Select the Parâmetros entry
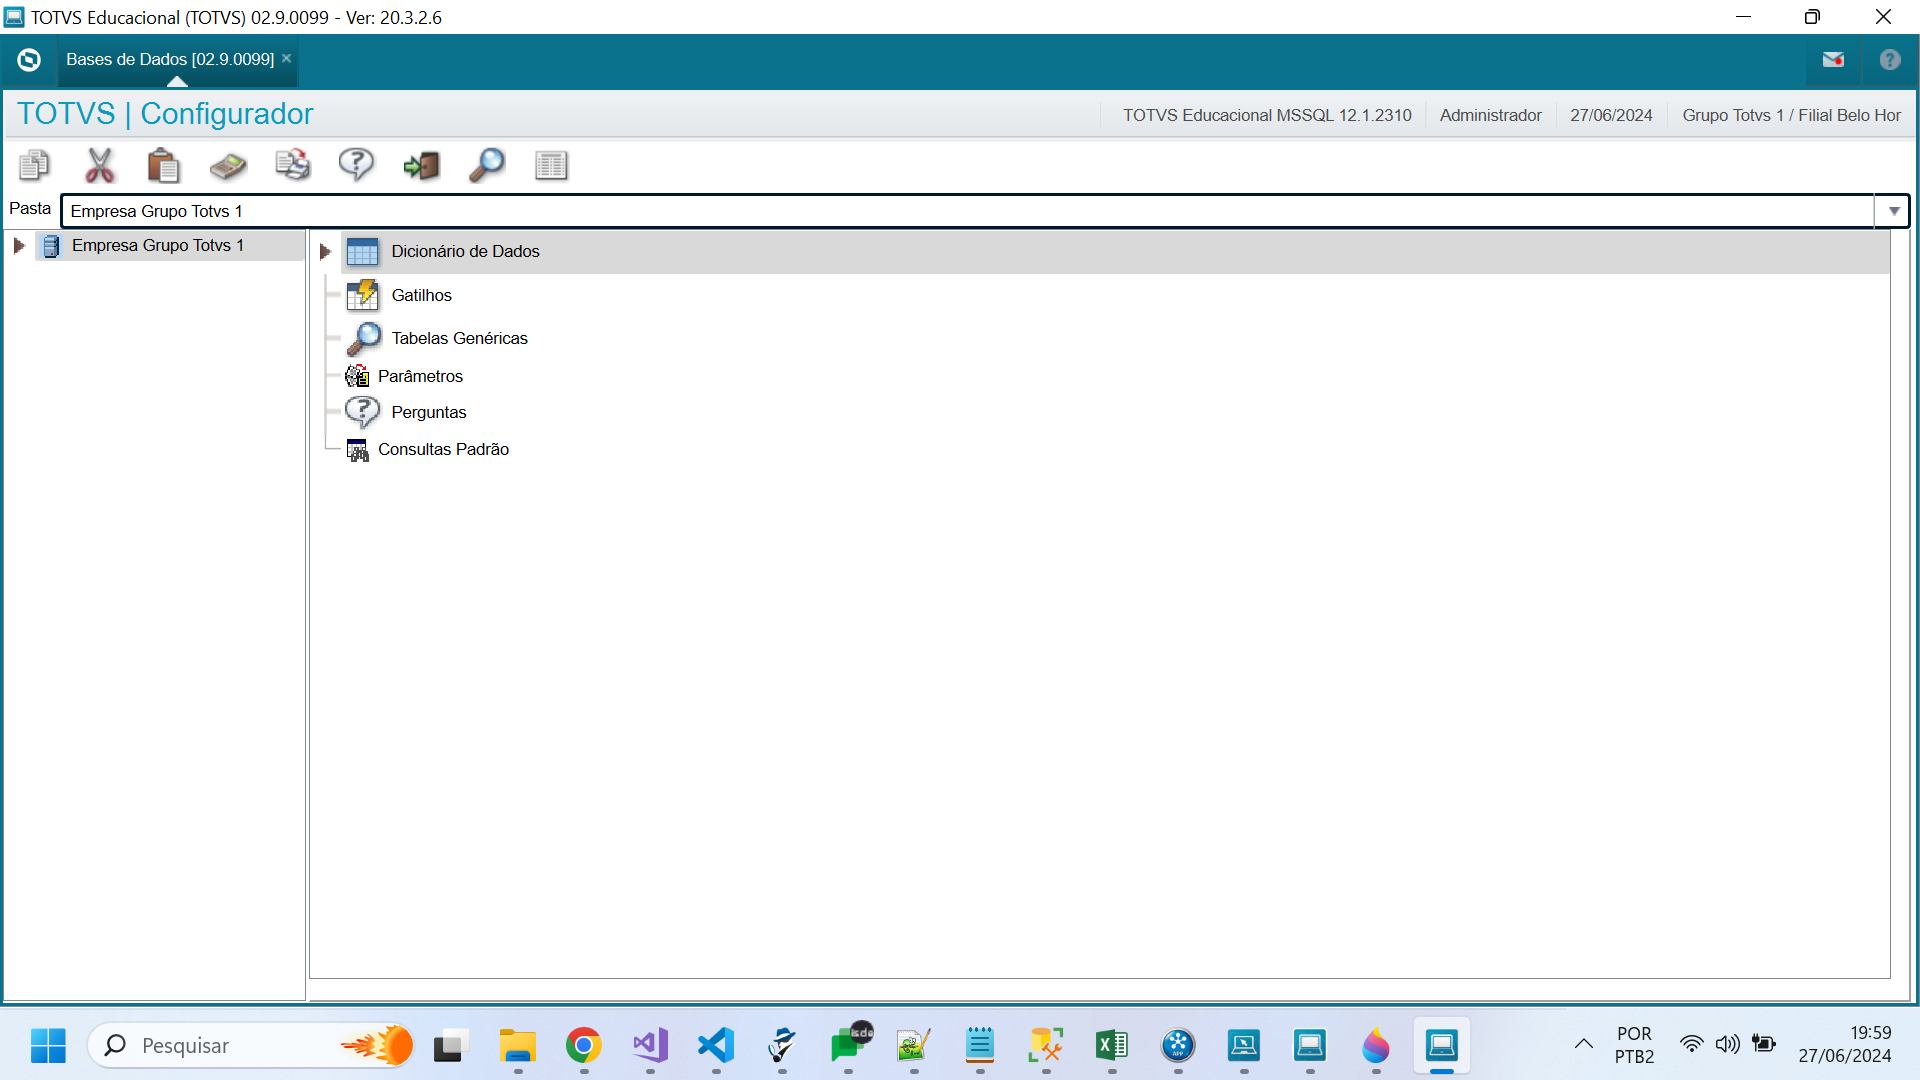The width and height of the screenshot is (1920, 1080). (x=420, y=376)
